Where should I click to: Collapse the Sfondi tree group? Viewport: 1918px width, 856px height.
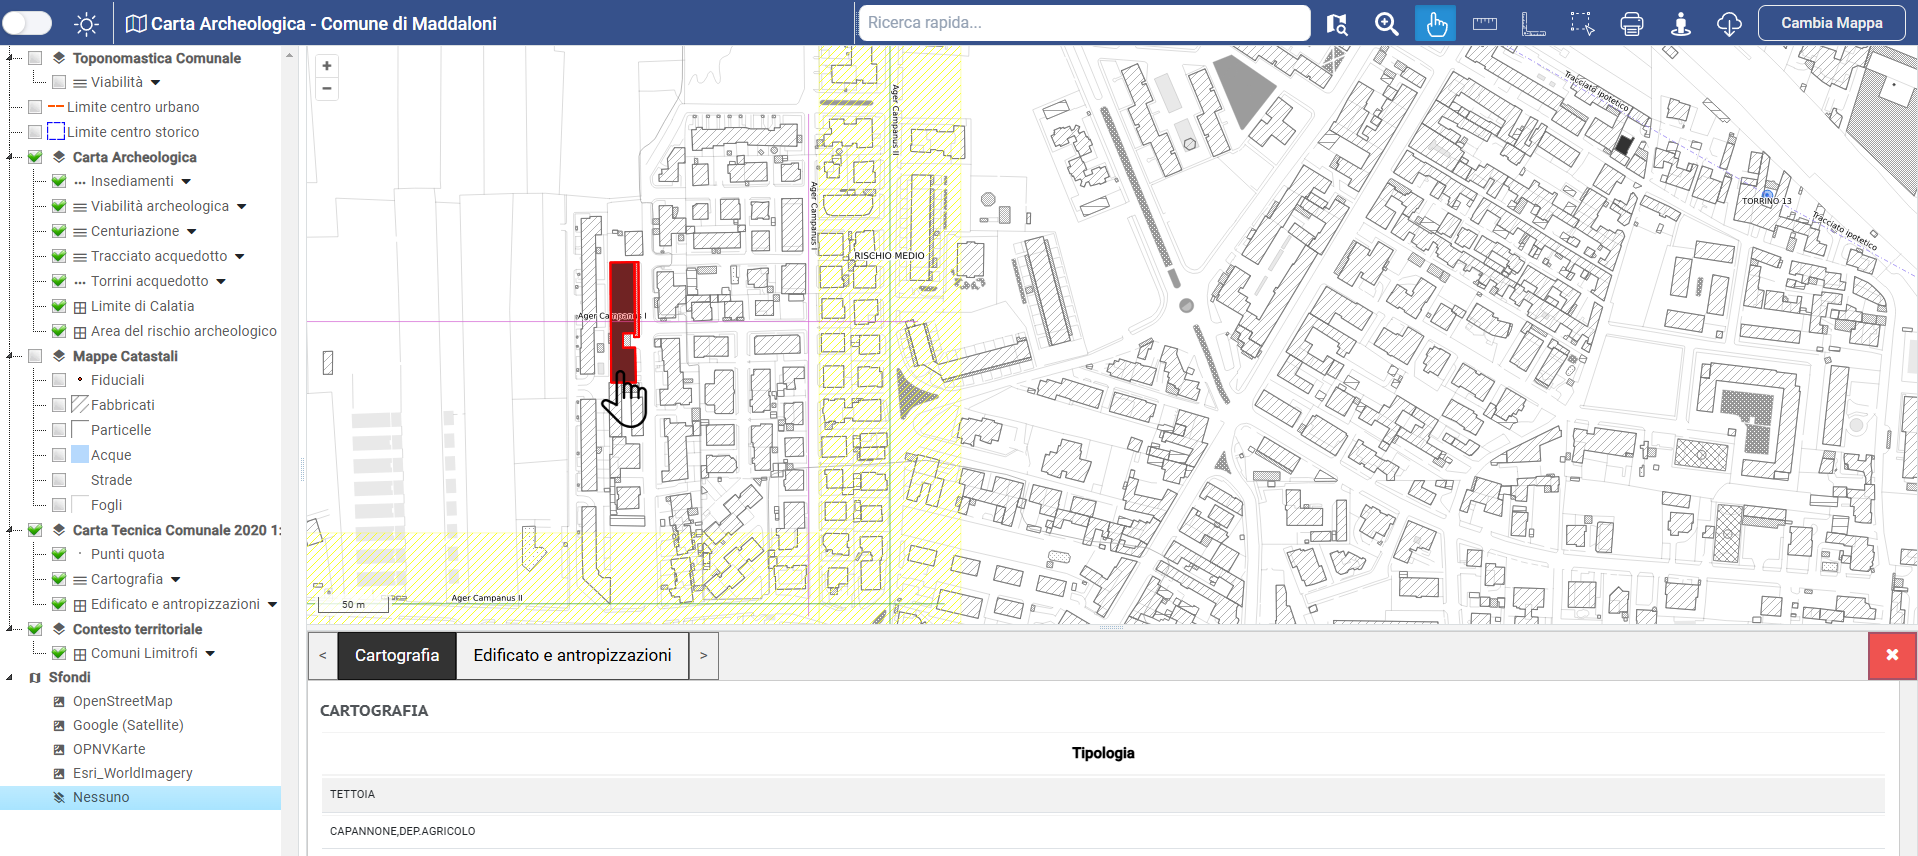coord(10,677)
